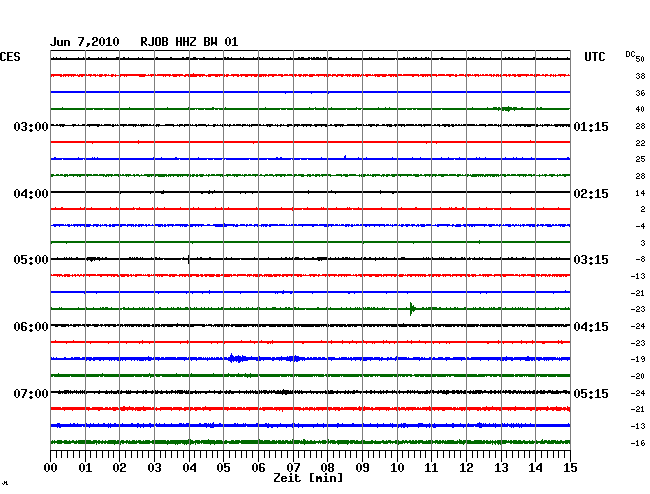The image size is (650, 494).
Task: Click DC offset value "-20"
Action: [638, 376]
